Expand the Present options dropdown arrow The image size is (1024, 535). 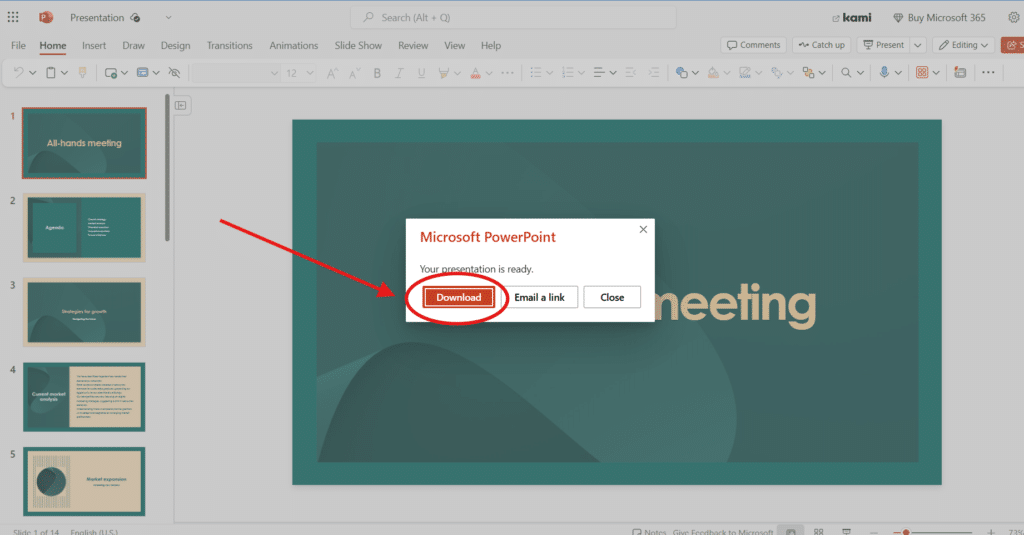point(918,45)
